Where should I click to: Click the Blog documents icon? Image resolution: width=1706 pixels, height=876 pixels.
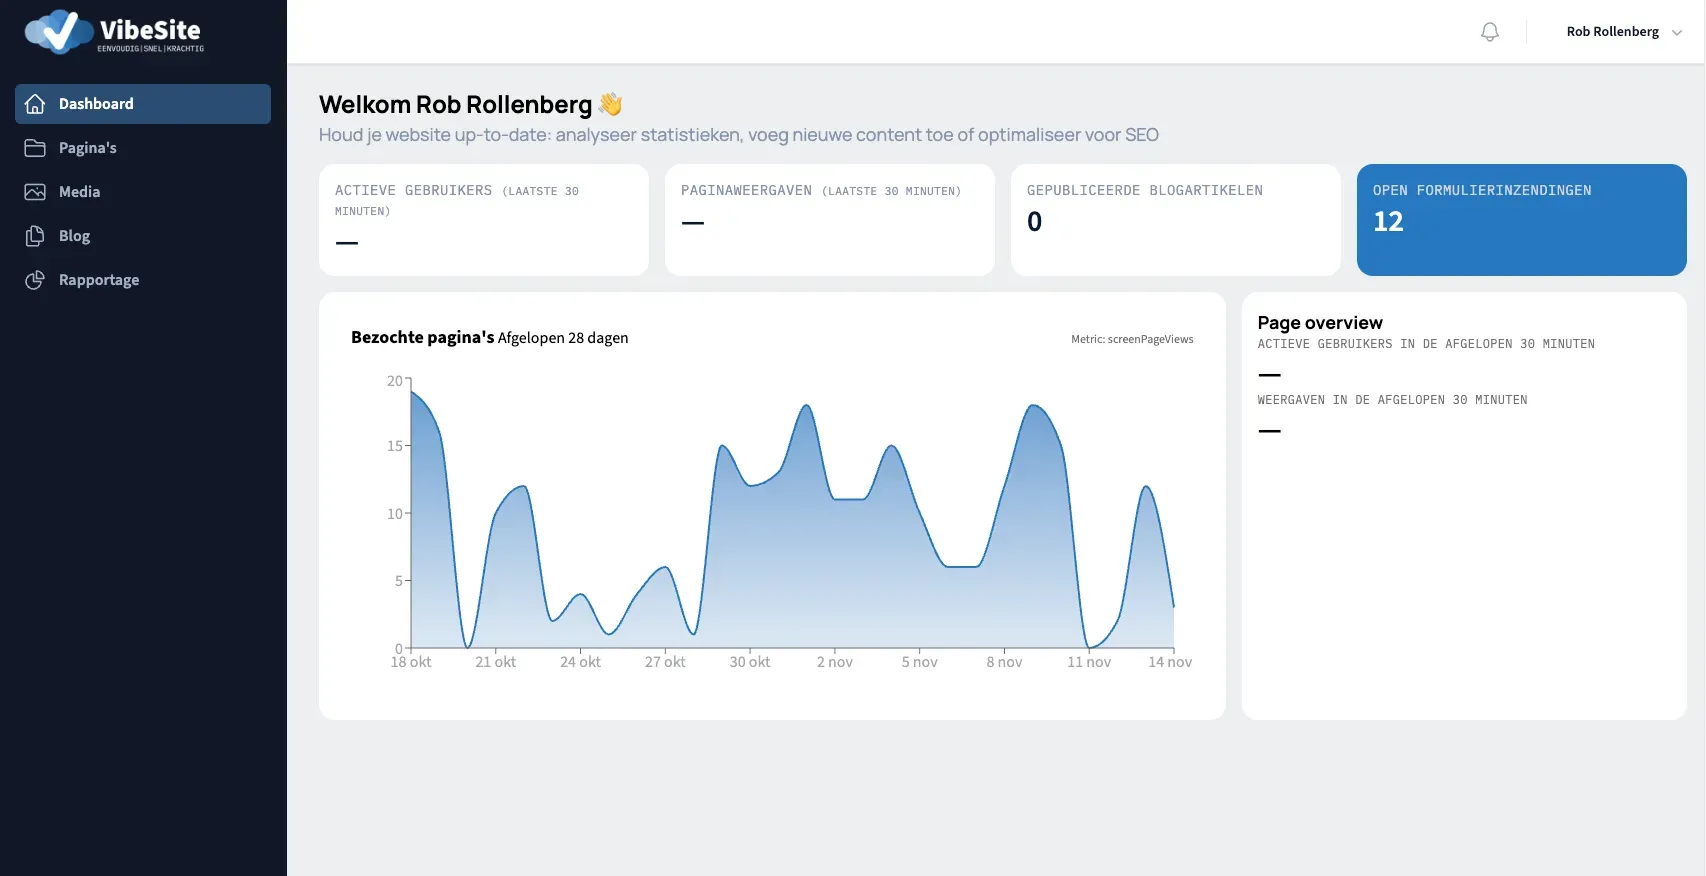click(x=35, y=236)
